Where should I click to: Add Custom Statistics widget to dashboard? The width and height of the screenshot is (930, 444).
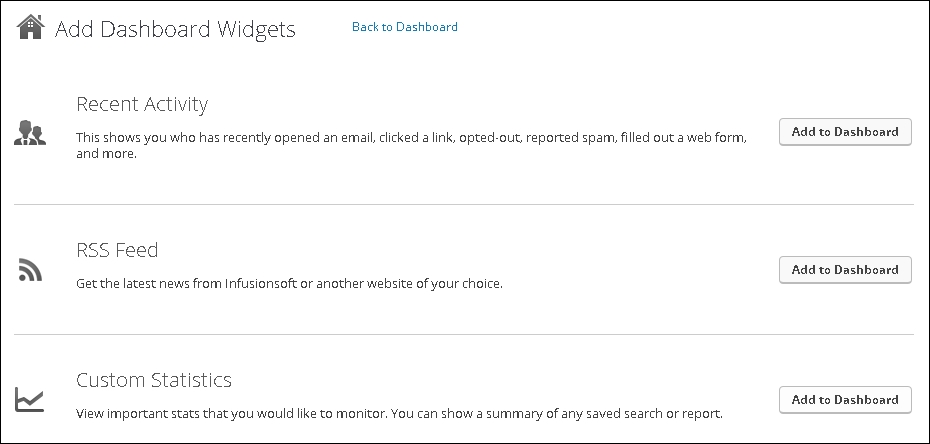pos(845,400)
